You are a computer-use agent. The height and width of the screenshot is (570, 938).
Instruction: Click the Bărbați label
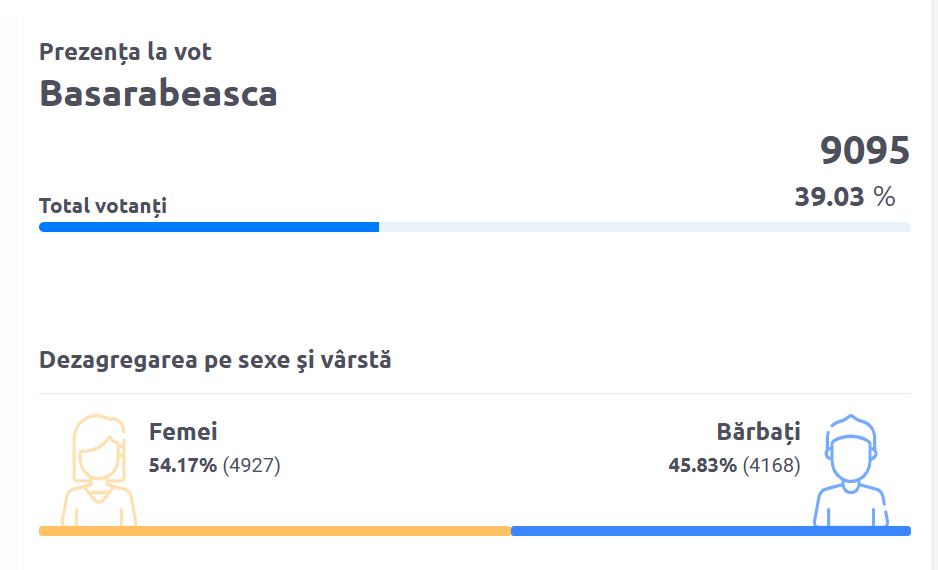point(758,432)
